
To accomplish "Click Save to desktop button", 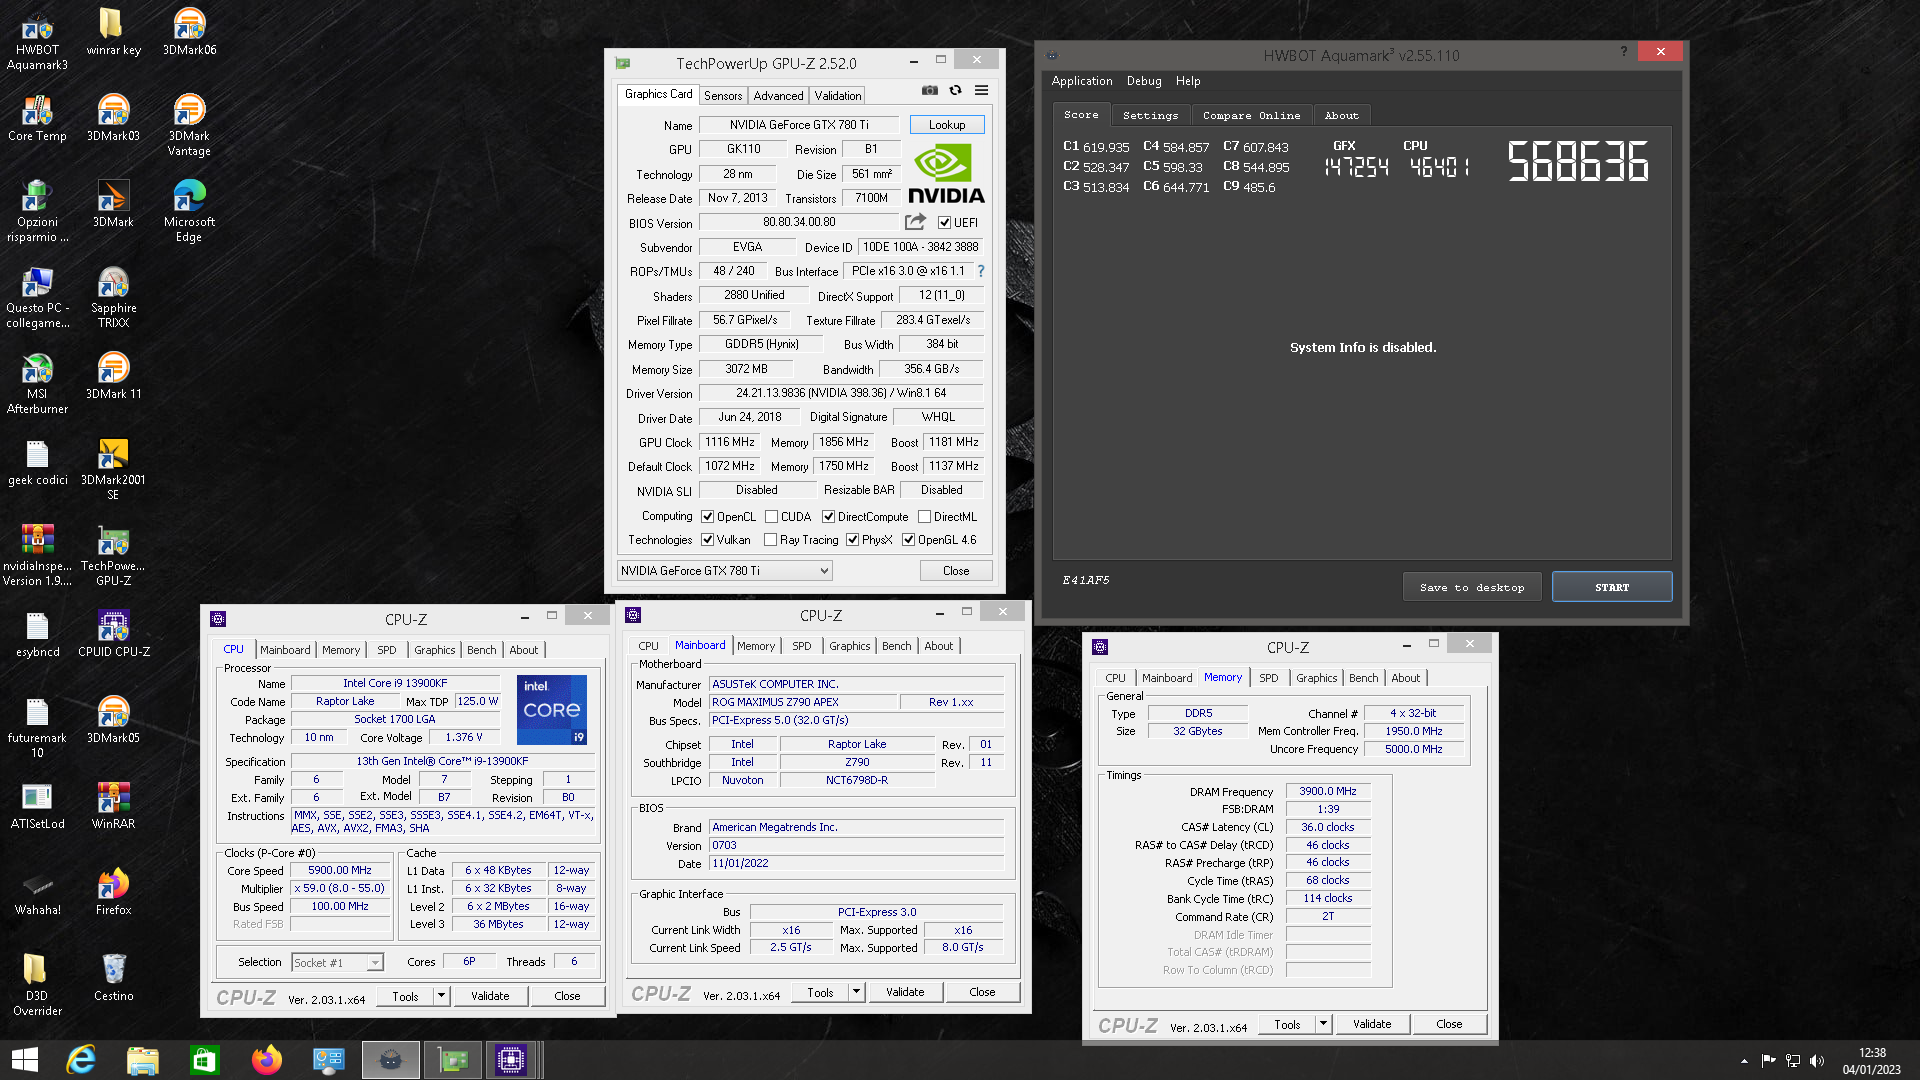I will (x=1472, y=587).
